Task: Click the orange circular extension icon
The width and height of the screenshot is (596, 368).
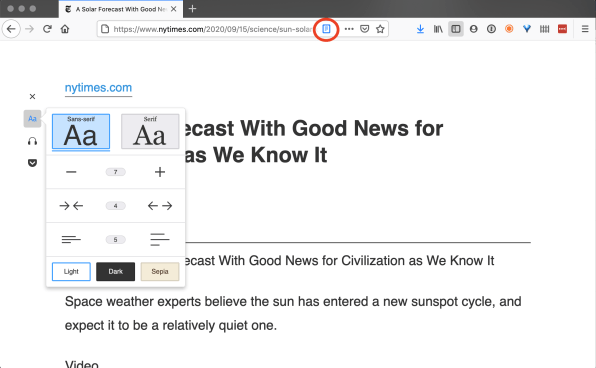Action: tap(509, 29)
